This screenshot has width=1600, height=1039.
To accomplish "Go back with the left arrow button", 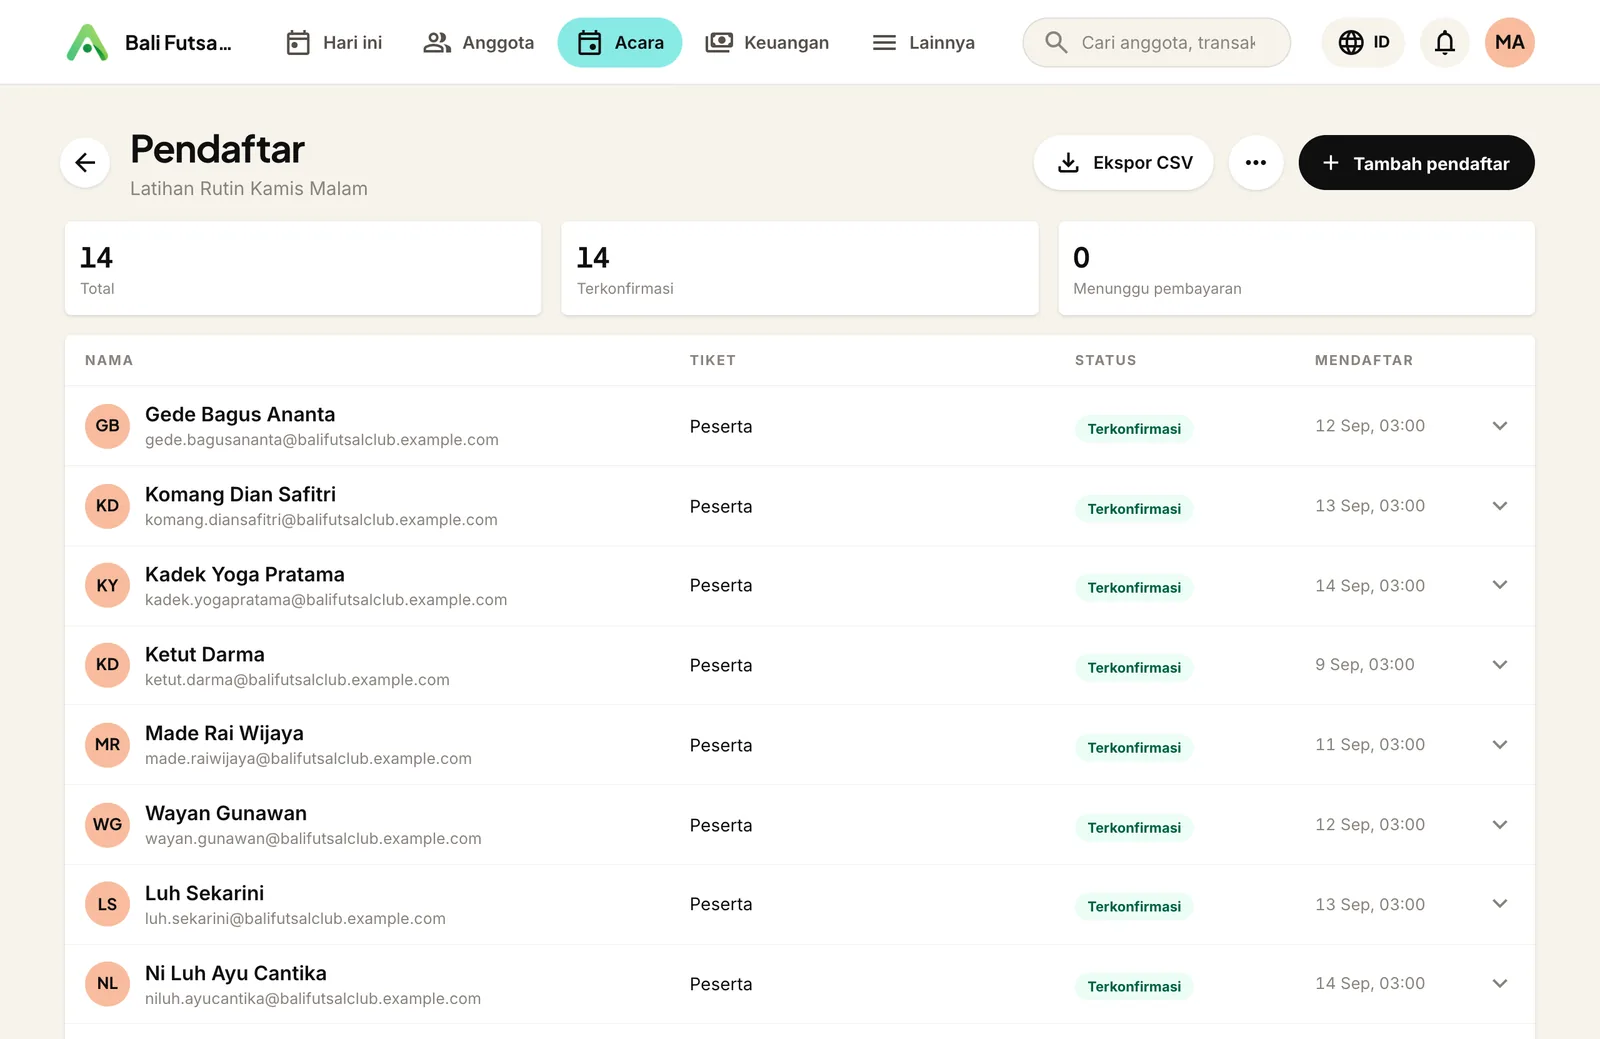I will pyautogui.click(x=85, y=162).
